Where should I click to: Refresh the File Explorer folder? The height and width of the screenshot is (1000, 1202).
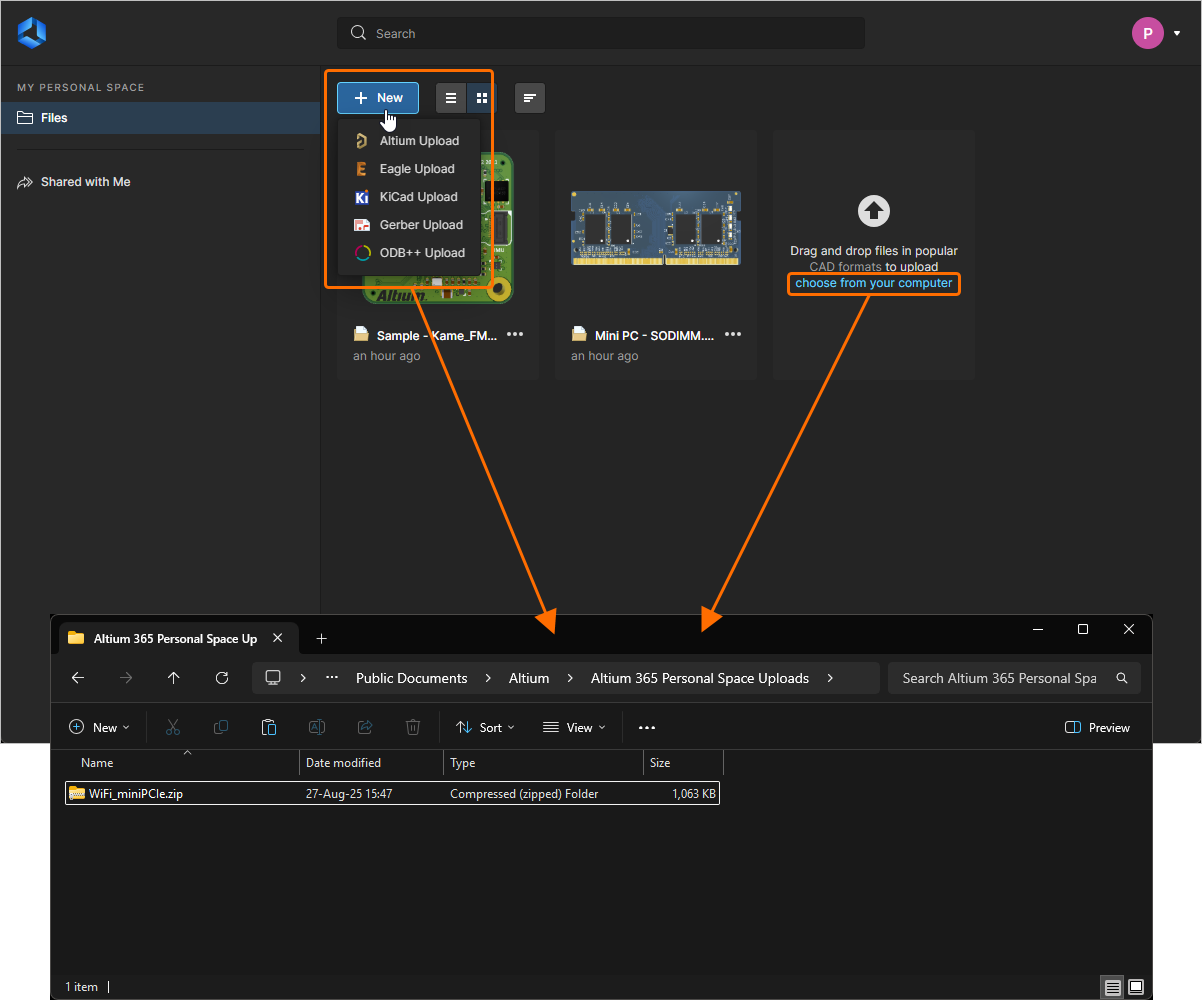pos(222,678)
